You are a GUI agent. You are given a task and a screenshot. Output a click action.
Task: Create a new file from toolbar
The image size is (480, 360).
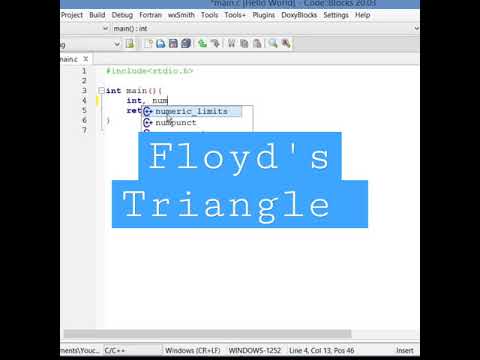click(148, 43)
